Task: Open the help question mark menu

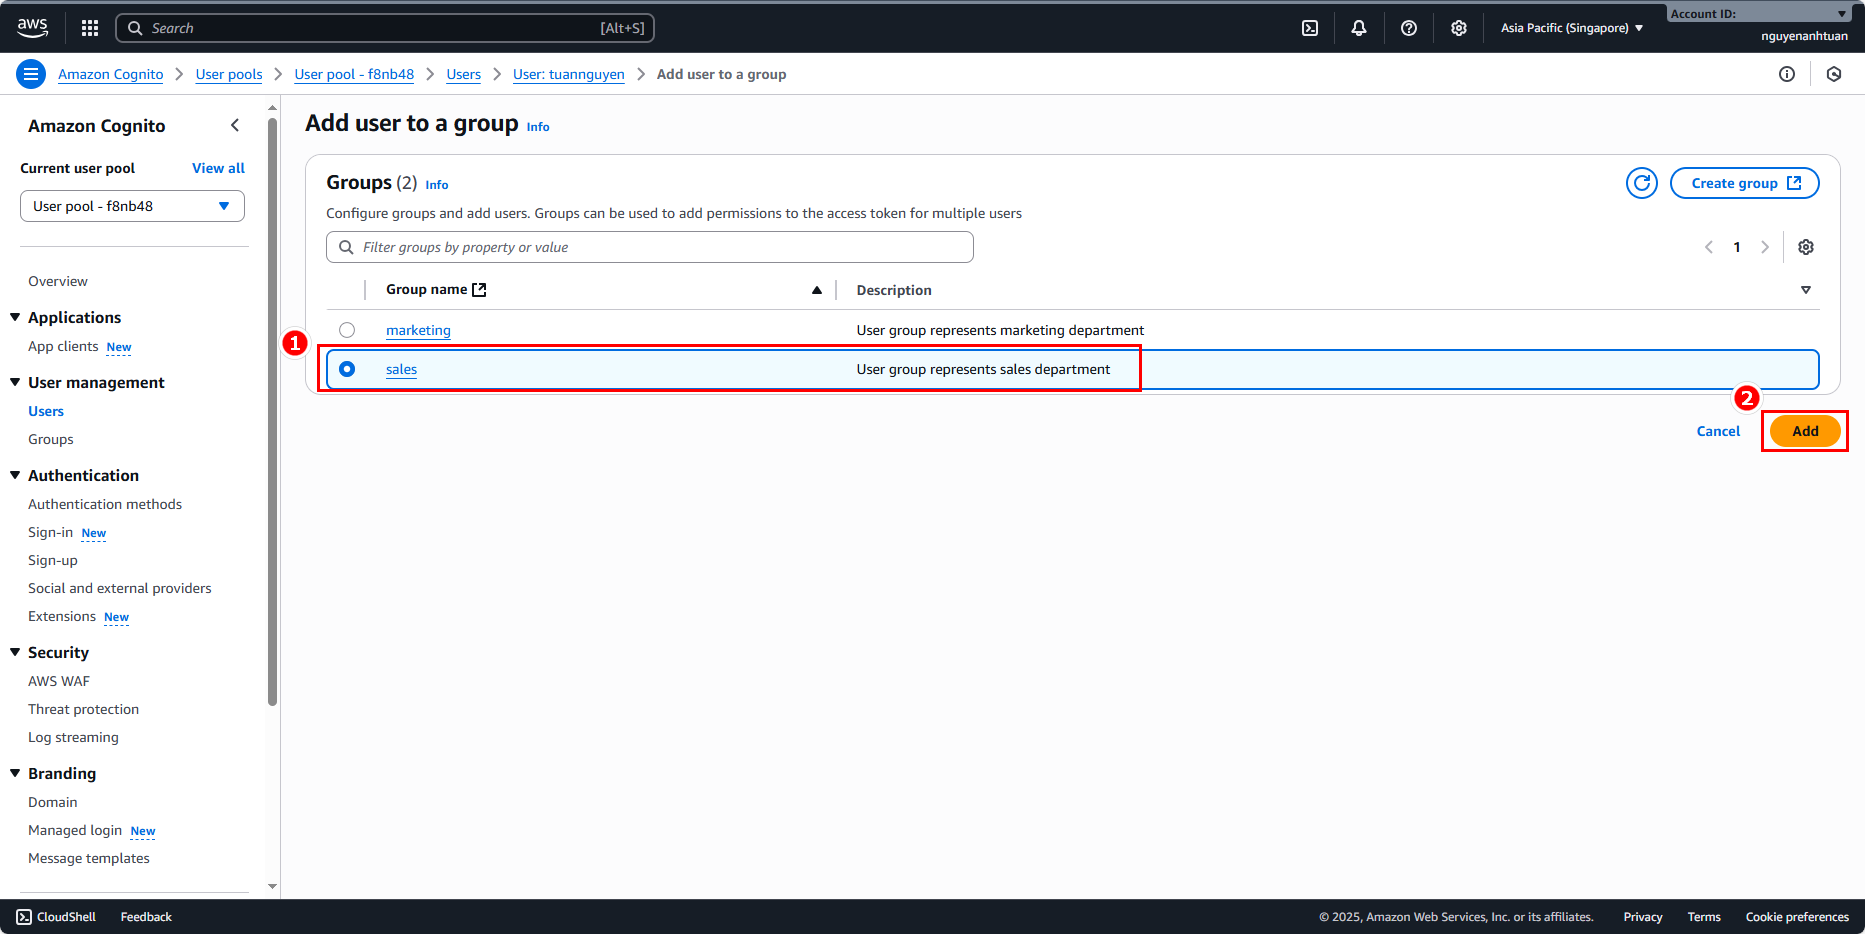Action: [1409, 28]
